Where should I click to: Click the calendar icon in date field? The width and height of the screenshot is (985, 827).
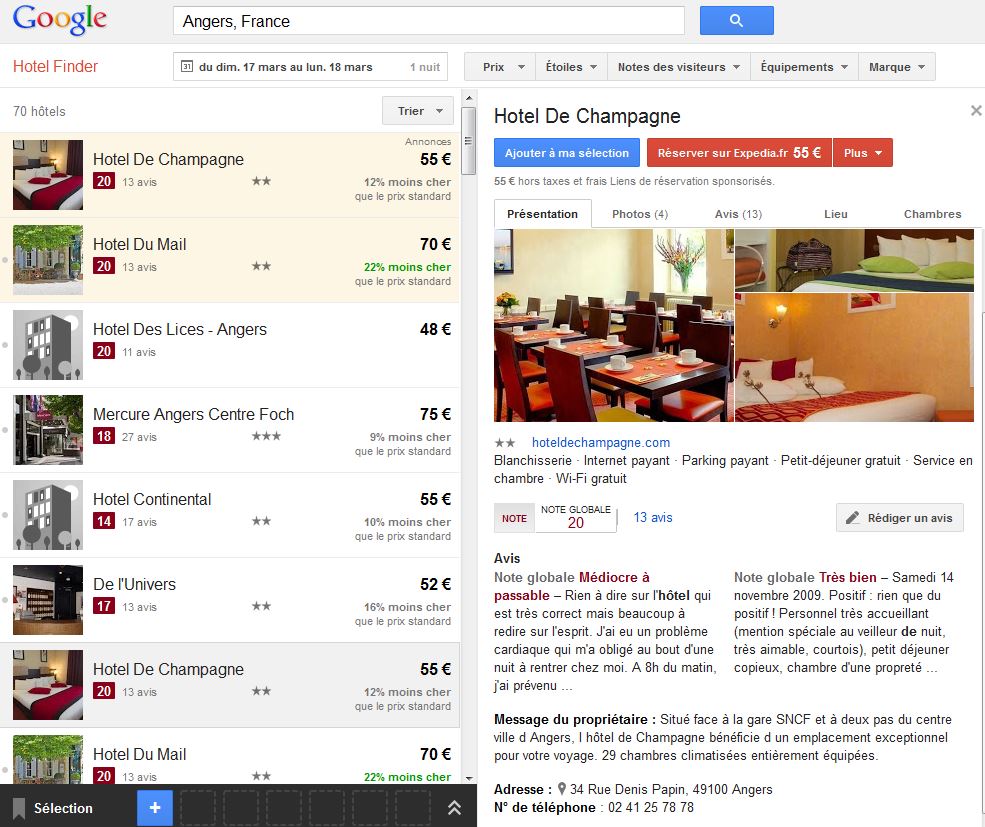click(x=187, y=67)
